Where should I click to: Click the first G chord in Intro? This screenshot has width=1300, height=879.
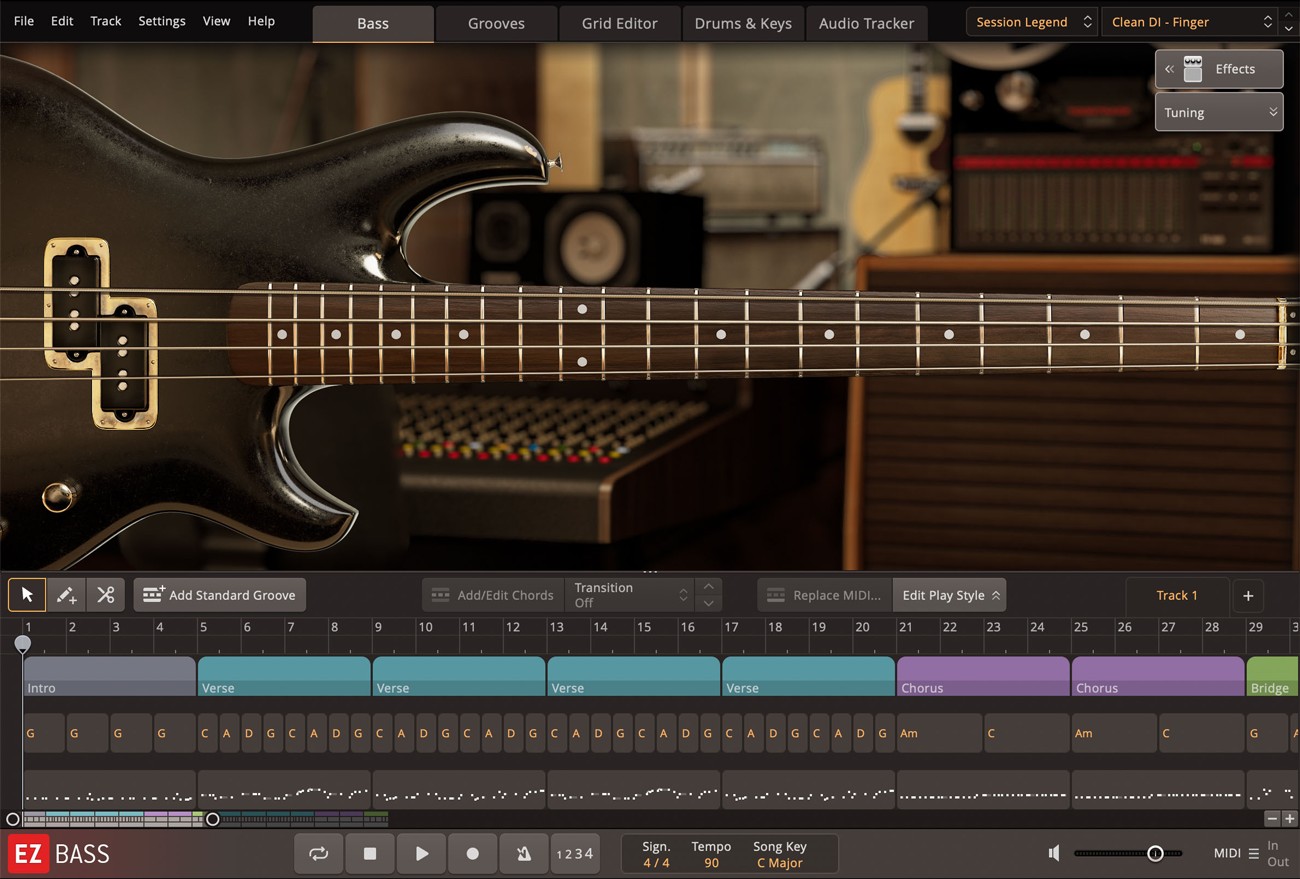pyautogui.click(x=43, y=733)
